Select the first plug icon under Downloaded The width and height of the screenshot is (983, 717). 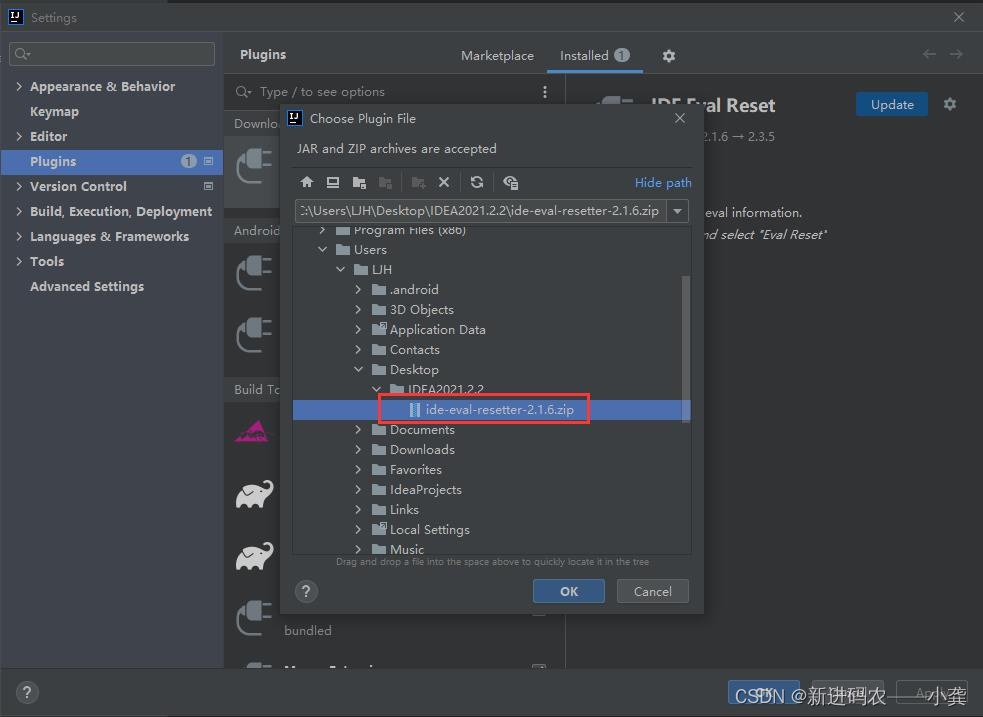[254, 167]
